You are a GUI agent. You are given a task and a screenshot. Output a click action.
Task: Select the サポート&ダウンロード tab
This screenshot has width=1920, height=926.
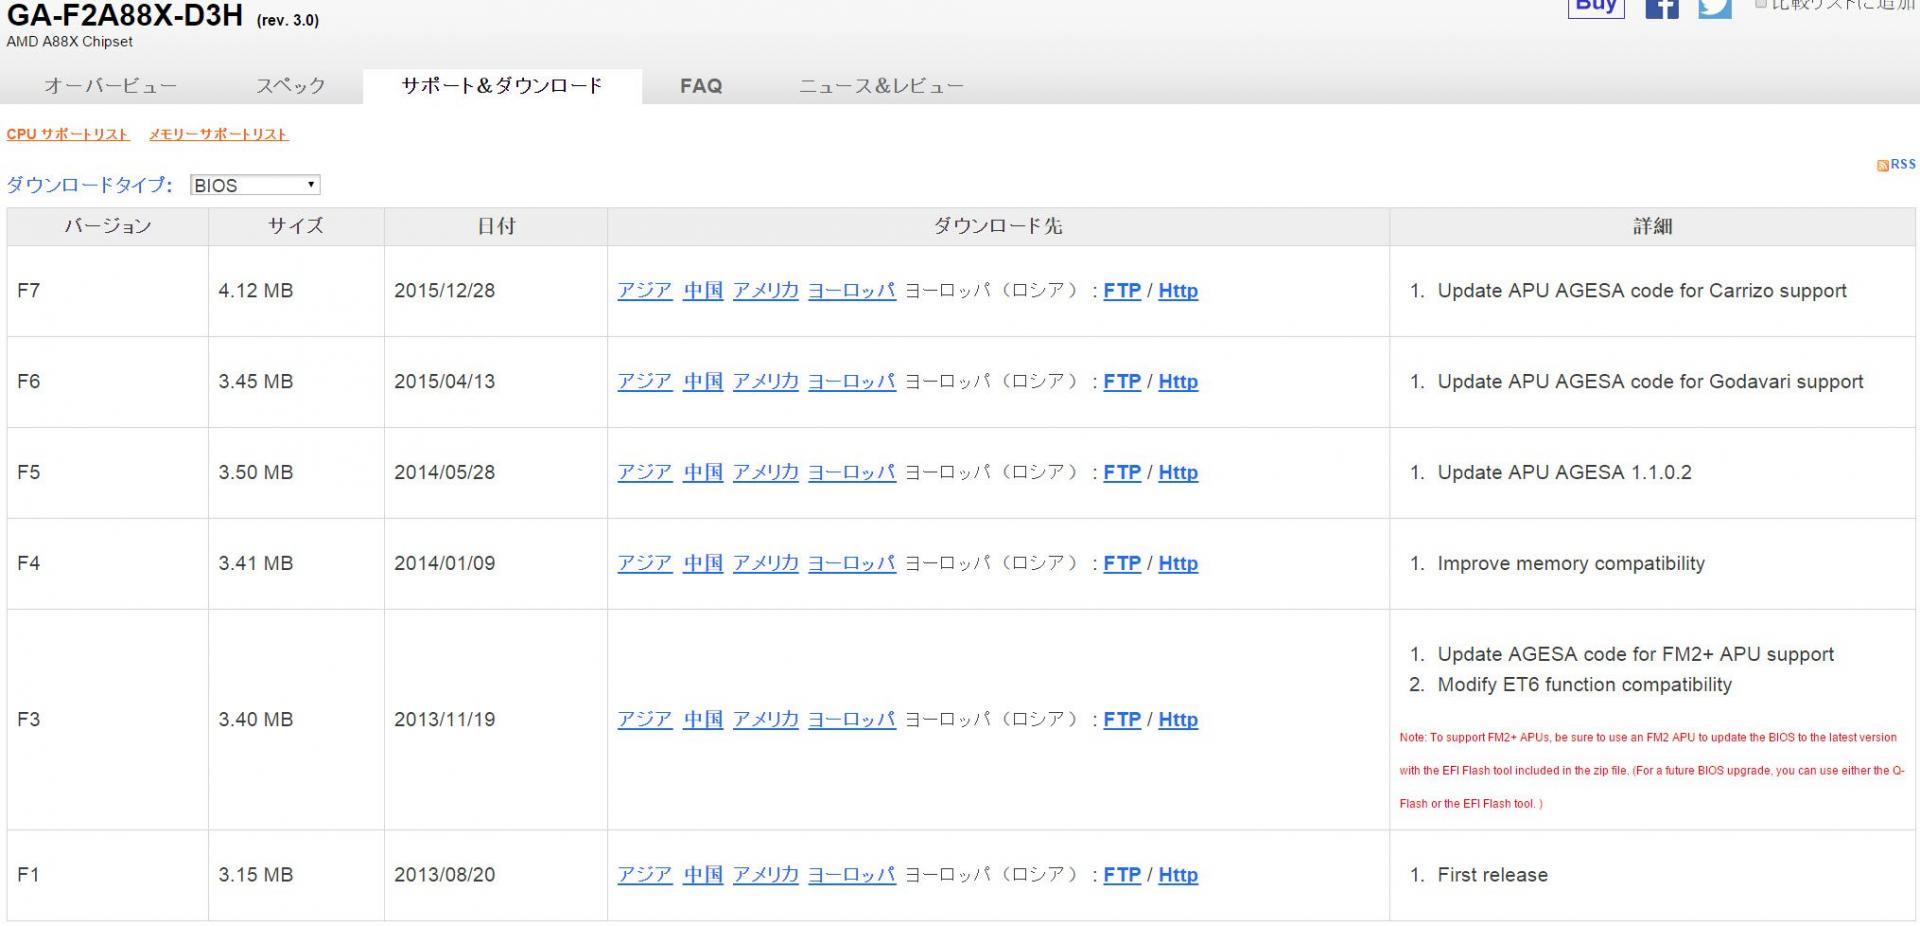(x=502, y=86)
